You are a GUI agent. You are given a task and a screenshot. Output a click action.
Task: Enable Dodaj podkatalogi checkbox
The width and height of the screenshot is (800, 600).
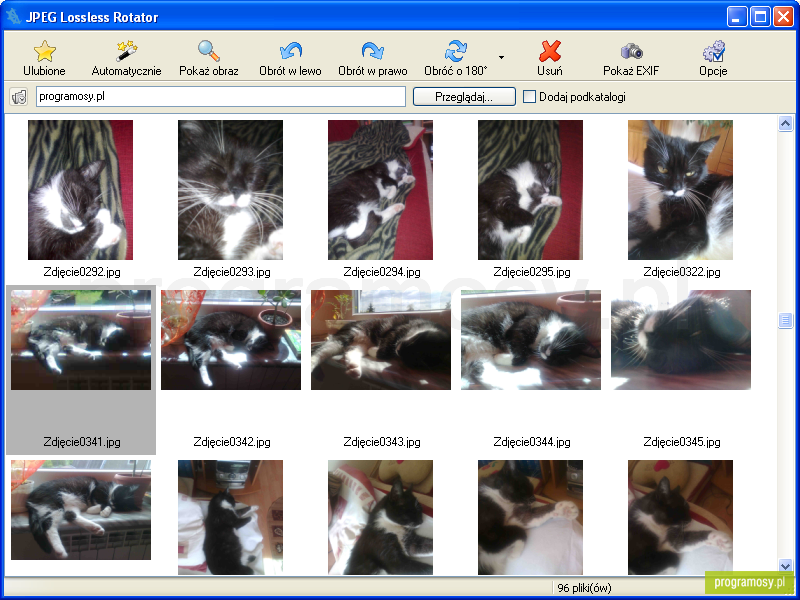tap(530, 97)
